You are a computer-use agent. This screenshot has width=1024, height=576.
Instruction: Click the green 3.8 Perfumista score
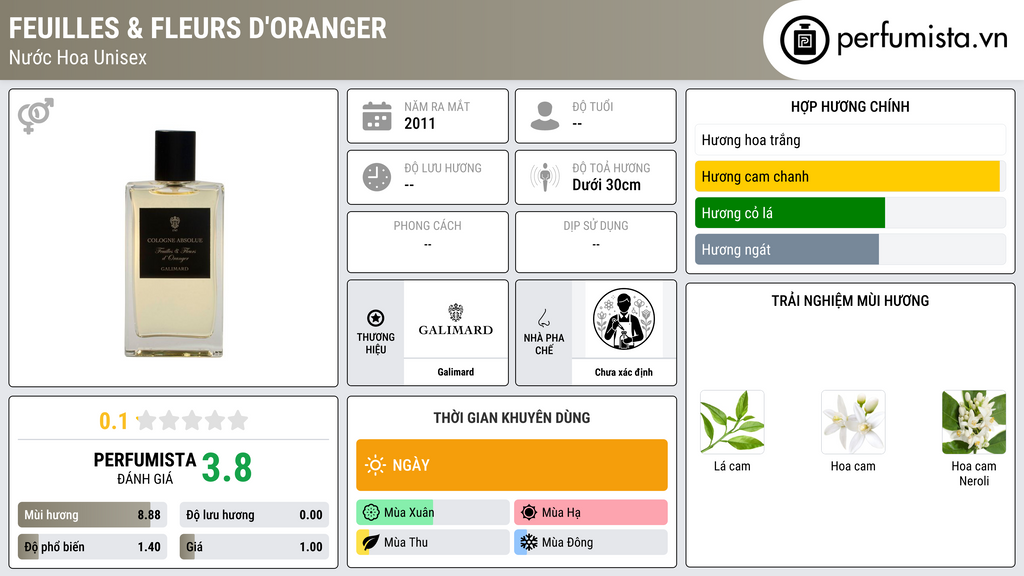coord(227,468)
